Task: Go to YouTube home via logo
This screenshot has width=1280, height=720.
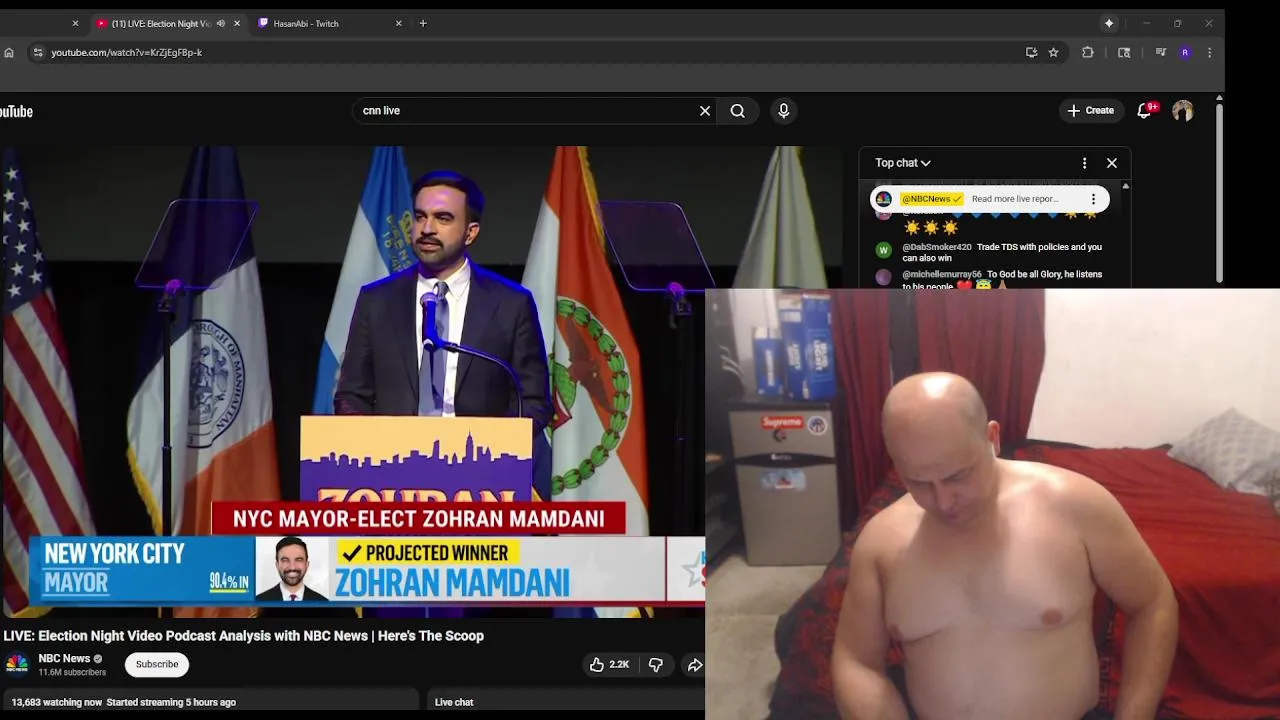Action: [16, 111]
